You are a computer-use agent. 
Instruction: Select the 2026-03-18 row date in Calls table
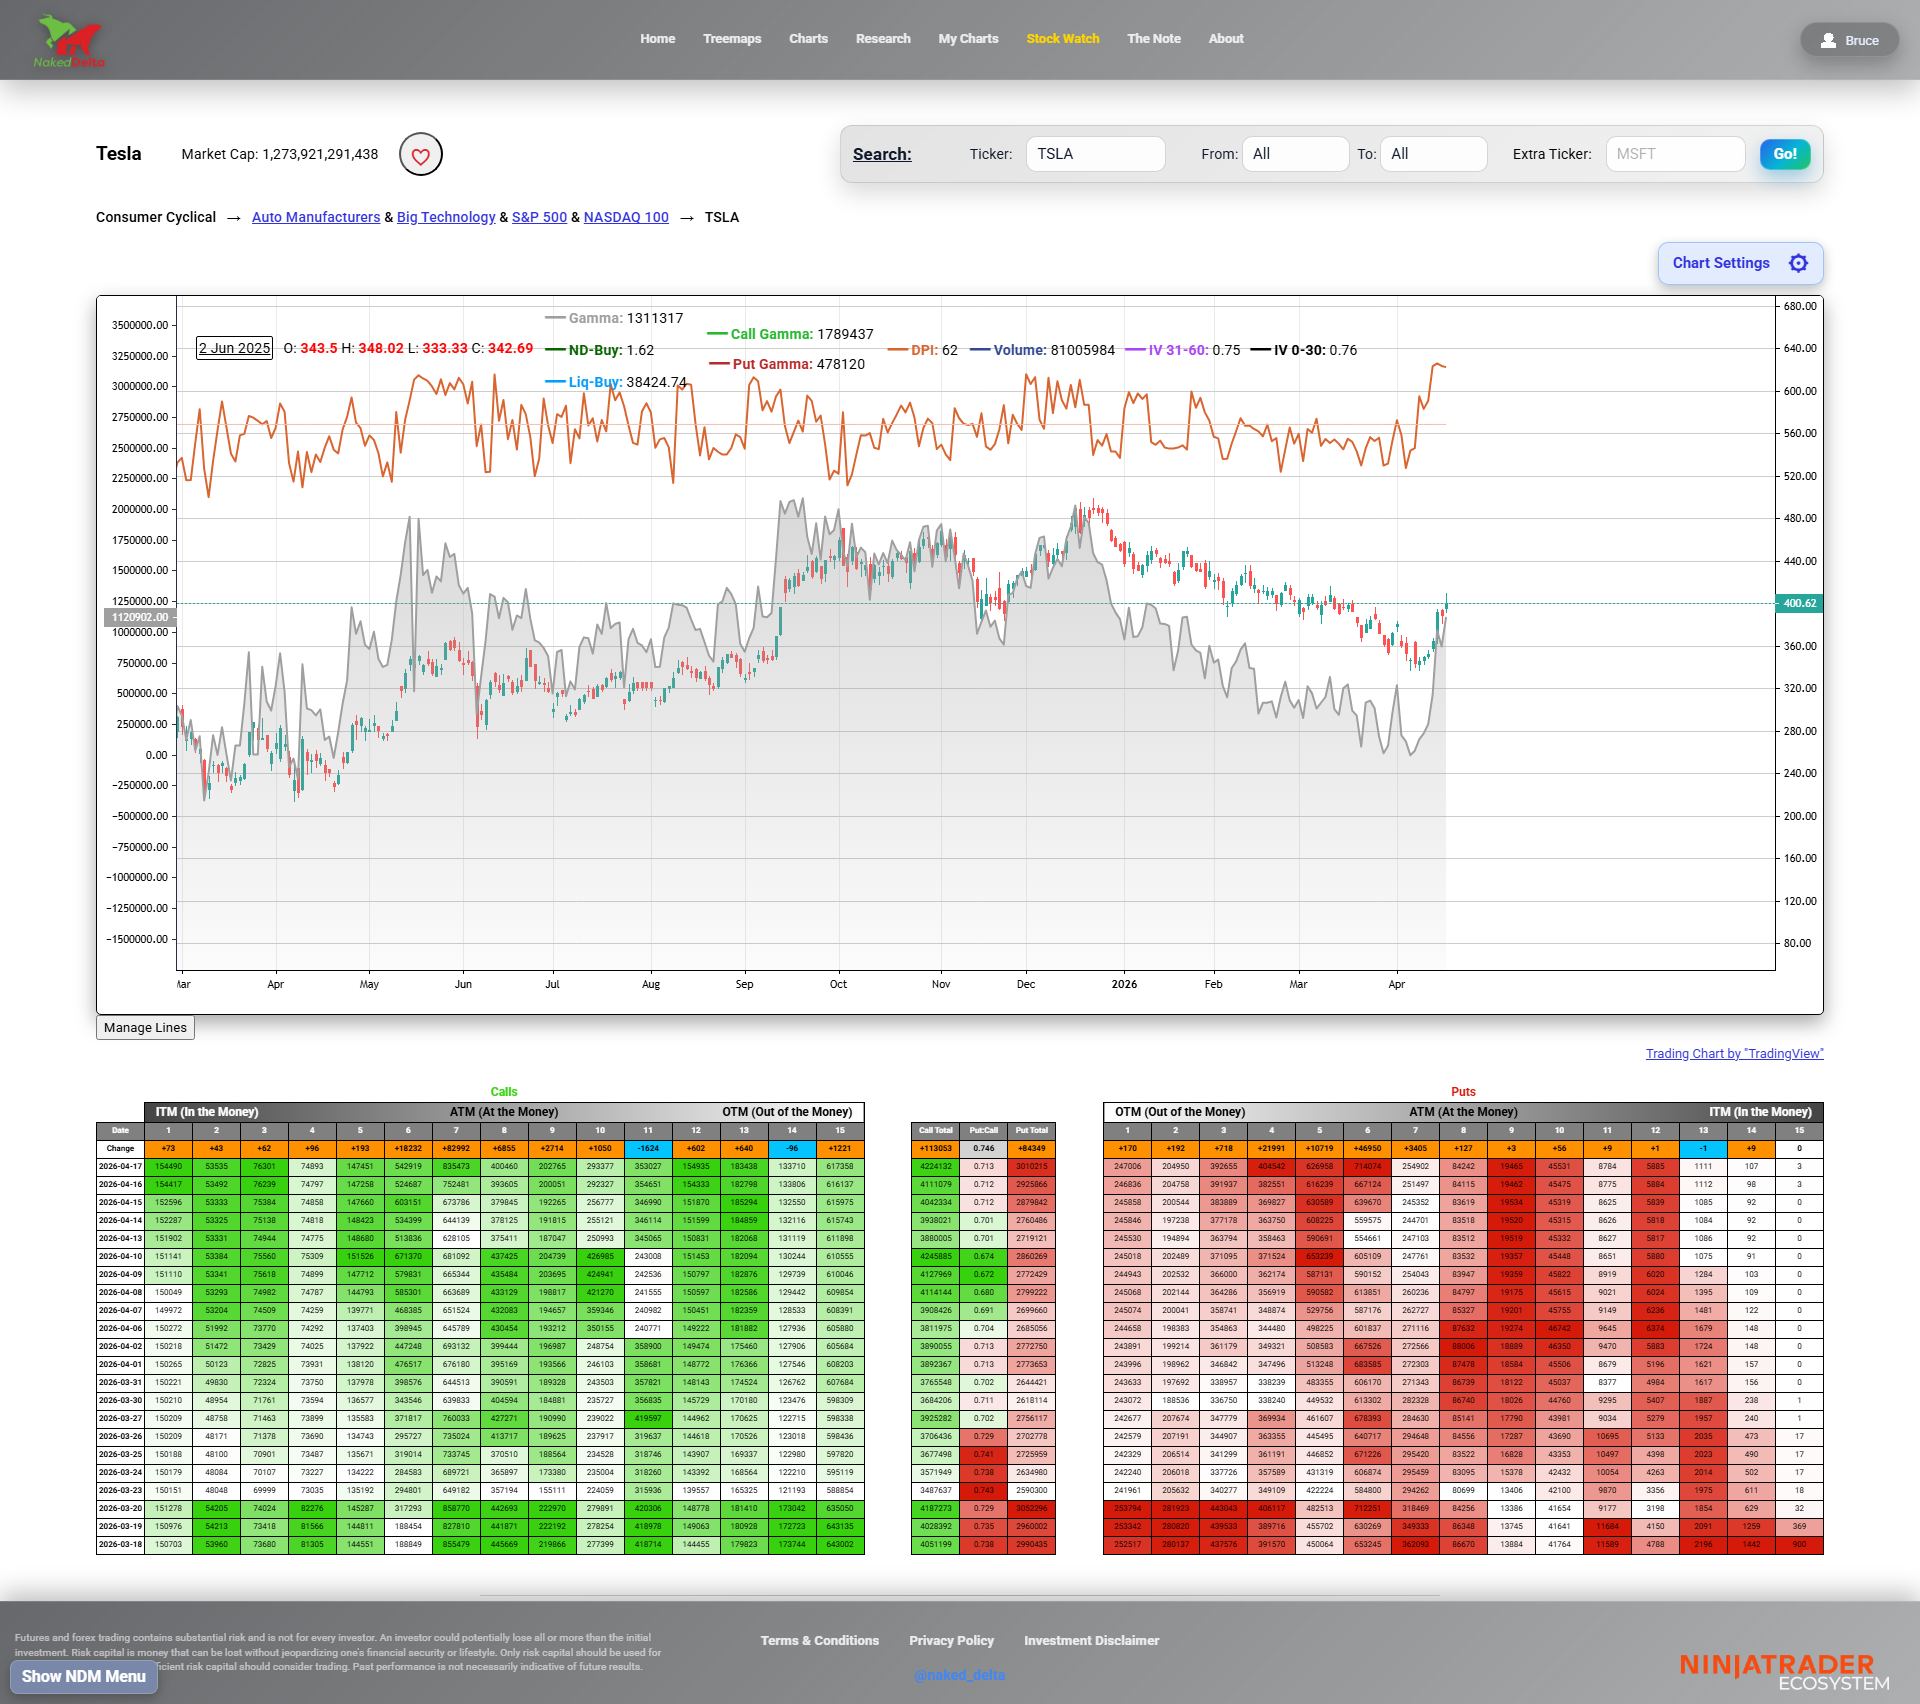pyautogui.click(x=120, y=1544)
